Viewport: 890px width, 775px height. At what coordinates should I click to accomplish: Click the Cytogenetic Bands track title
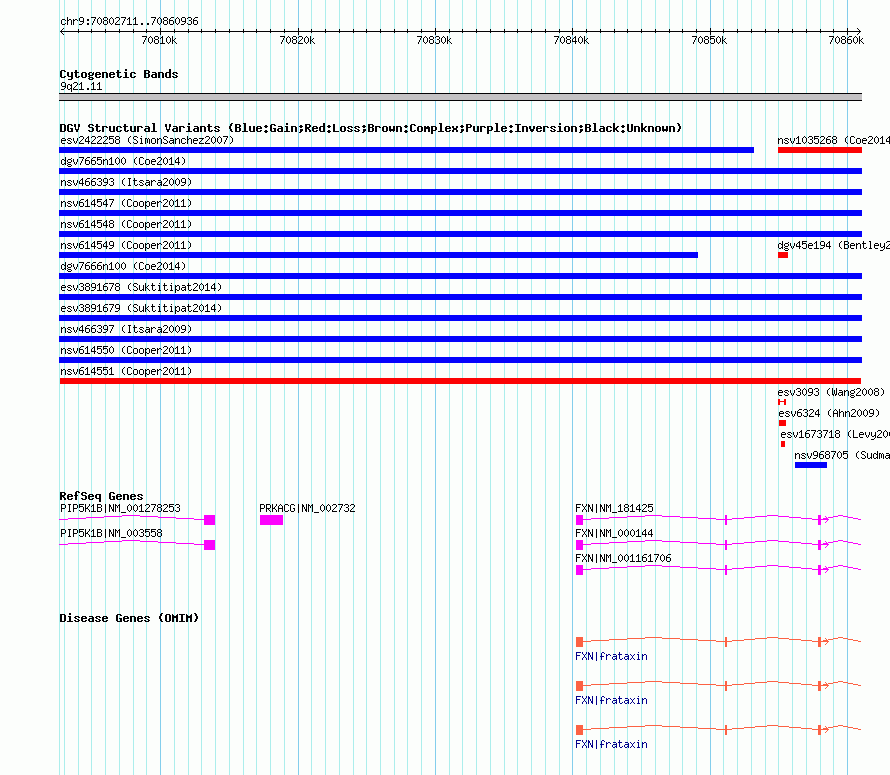pyautogui.click(x=119, y=74)
